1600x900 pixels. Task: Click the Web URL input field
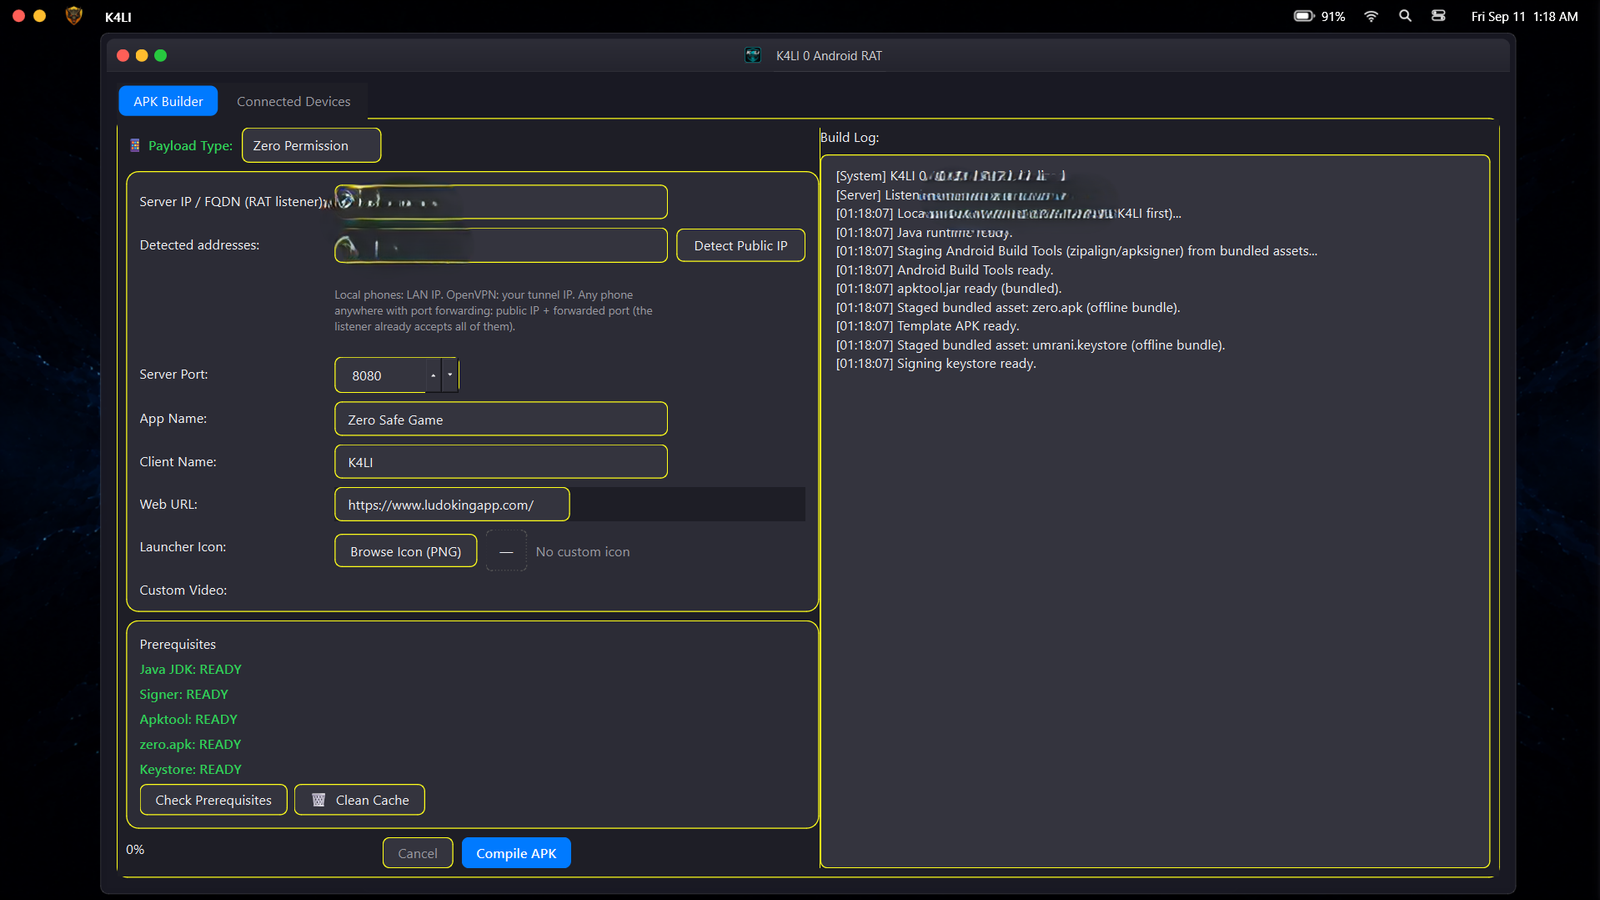451,504
